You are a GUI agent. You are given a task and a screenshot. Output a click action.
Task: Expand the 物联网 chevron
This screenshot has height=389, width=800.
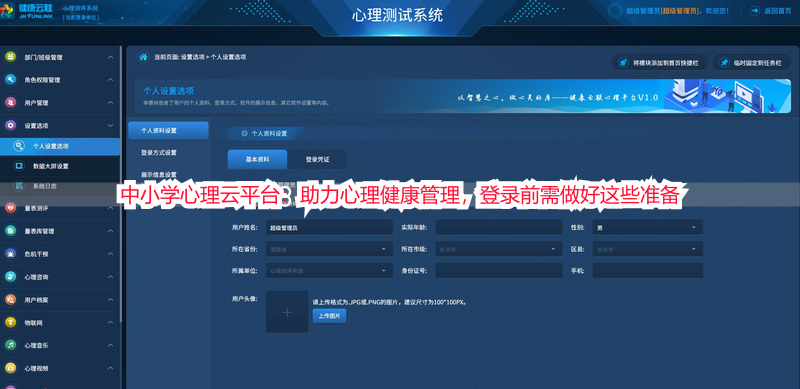click(110, 323)
